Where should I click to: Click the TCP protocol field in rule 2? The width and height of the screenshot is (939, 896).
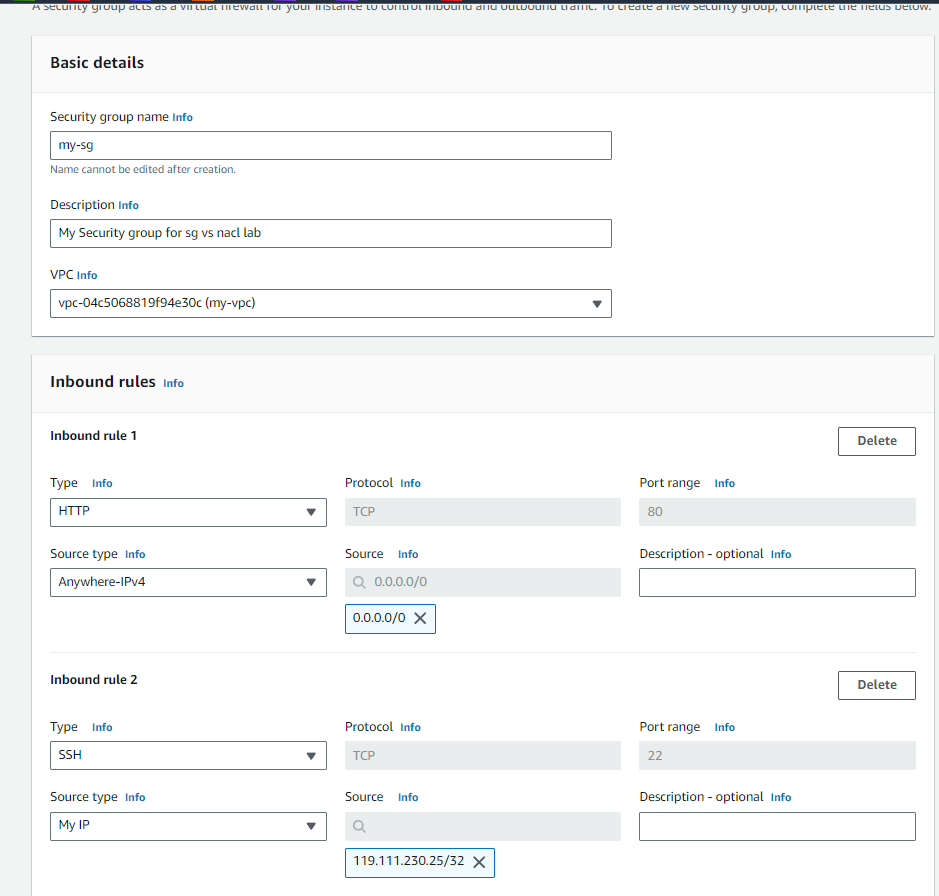coord(483,755)
